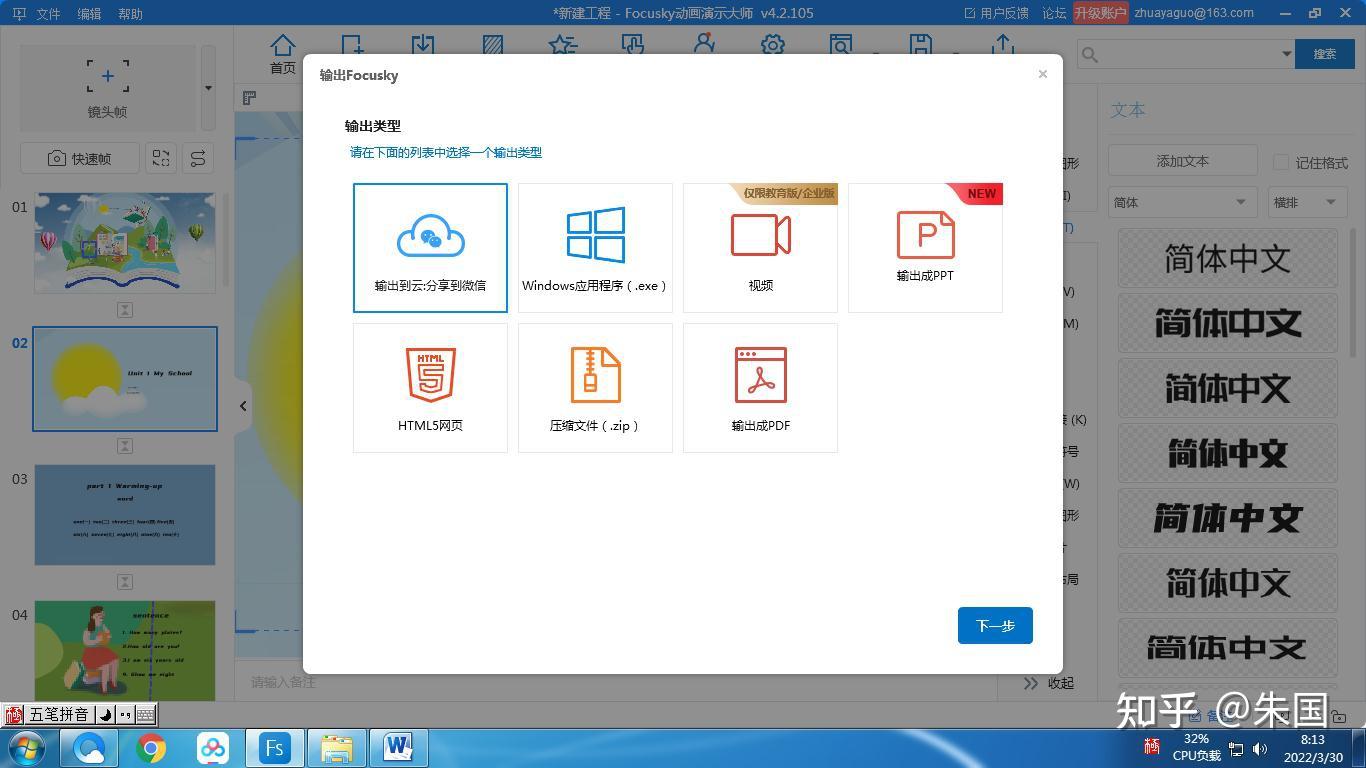Viewport: 1366px width, 768px height.
Task: Choose 输出成PPT output type
Action: pyautogui.click(x=925, y=248)
